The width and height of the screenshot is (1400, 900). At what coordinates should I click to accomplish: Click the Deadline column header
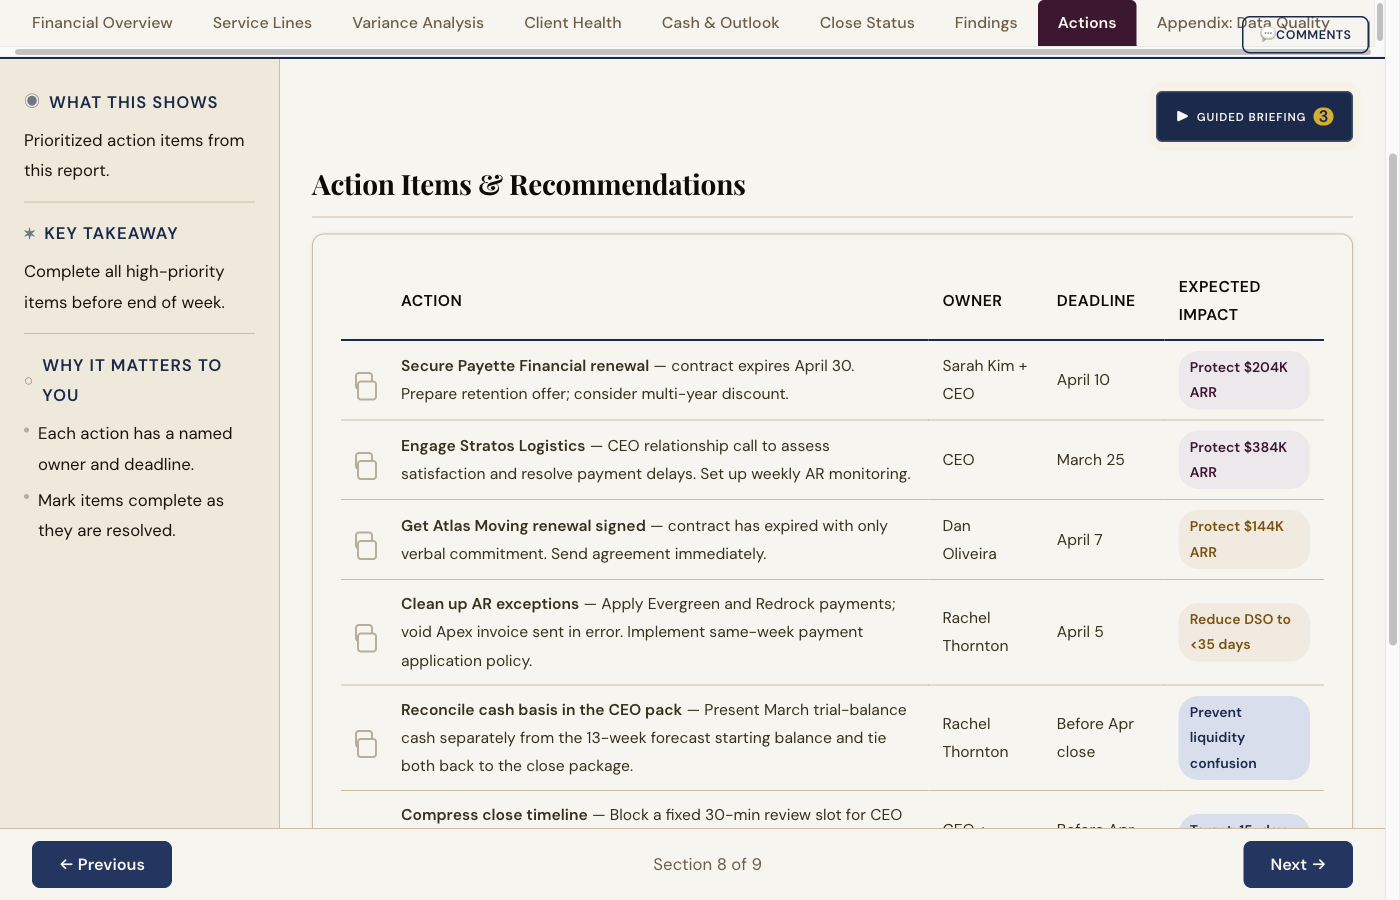1096,301
